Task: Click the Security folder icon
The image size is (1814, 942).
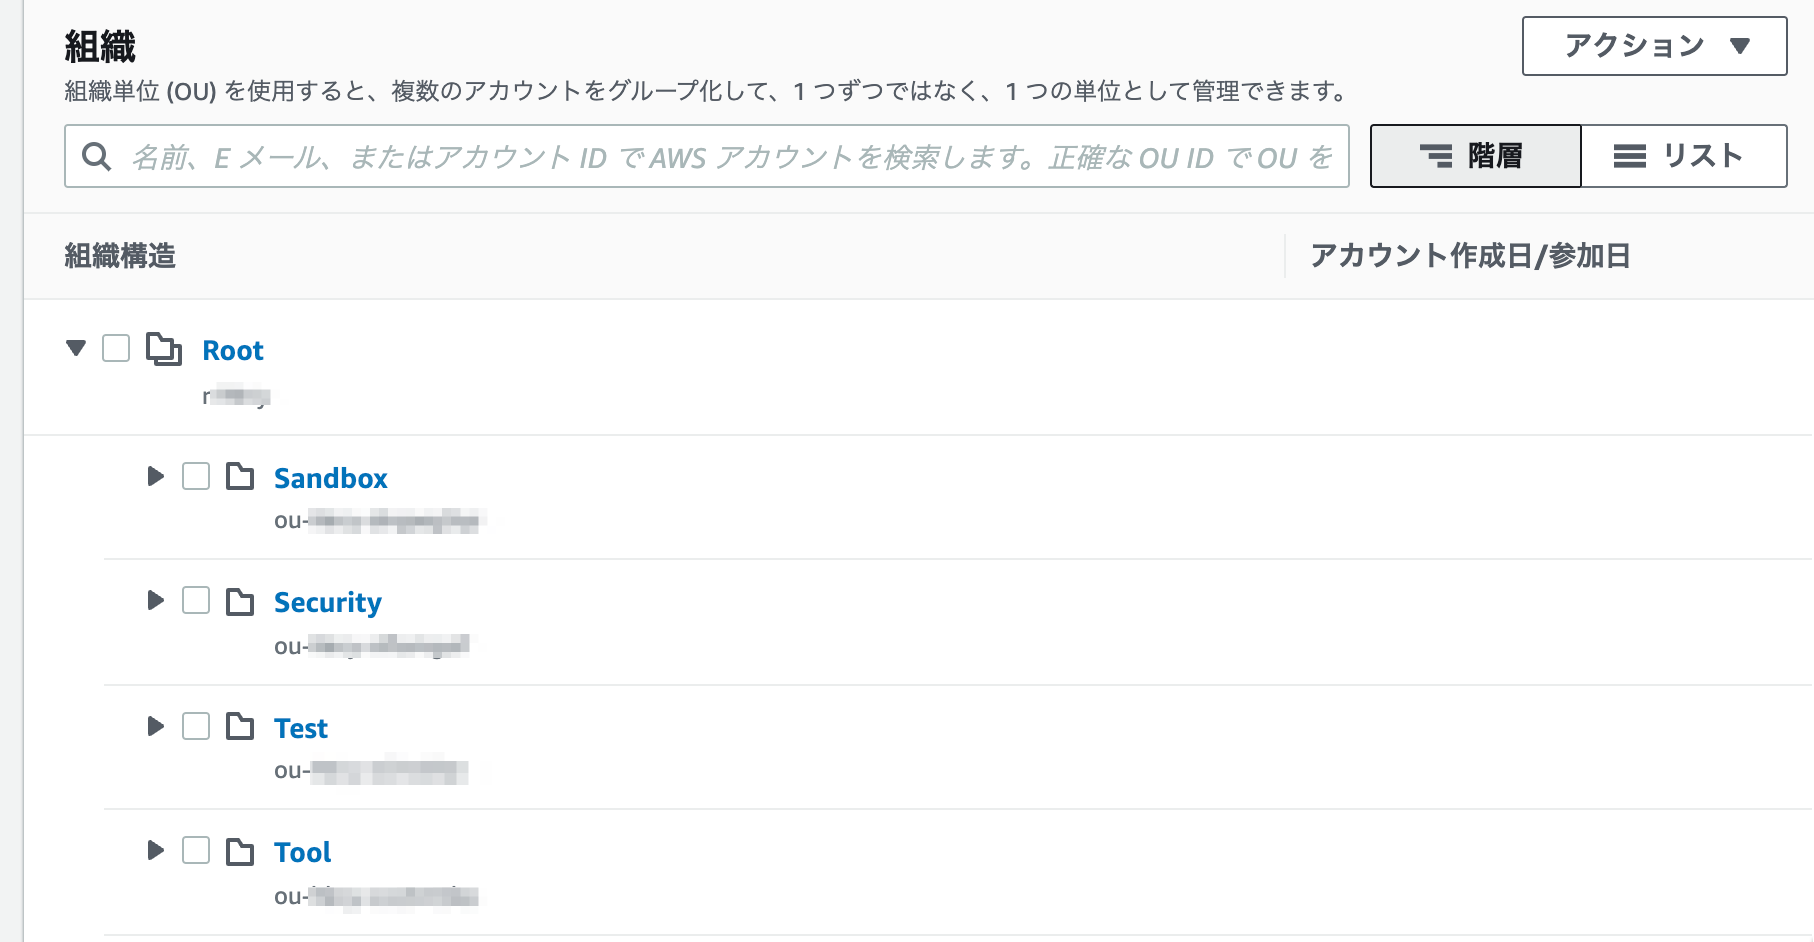Action: tap(240, 601)
